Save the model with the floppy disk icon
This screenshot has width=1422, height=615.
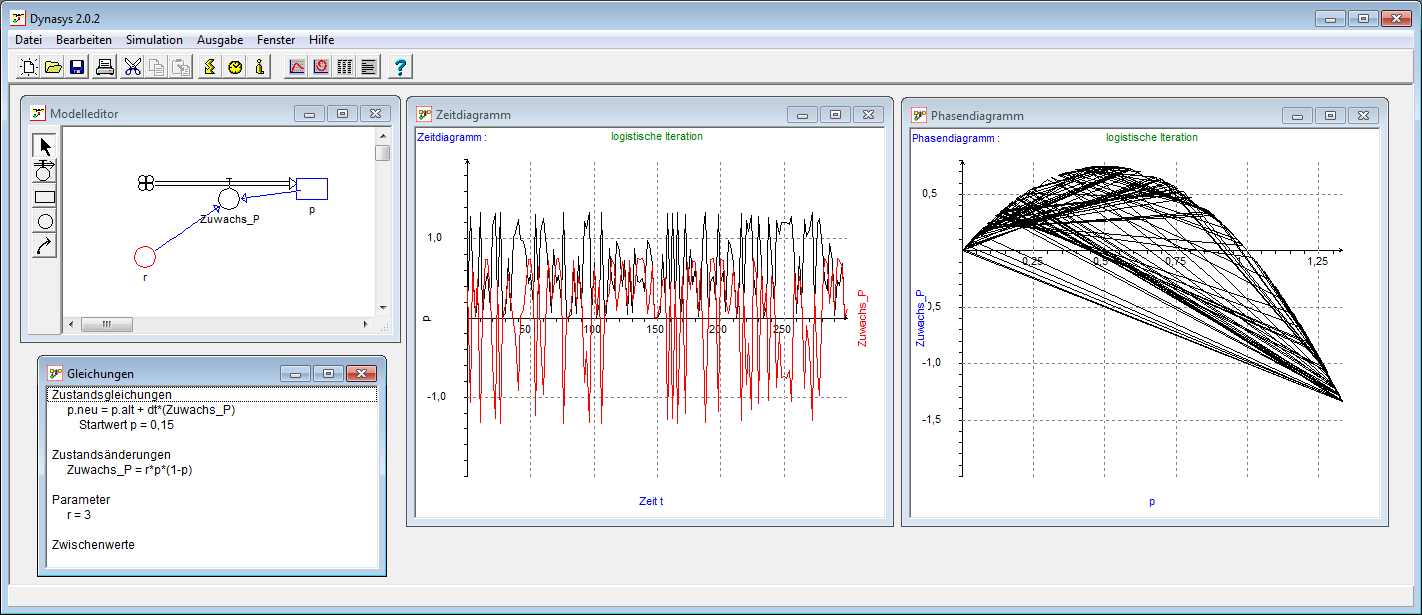pyautogui.click(x=77, y=67)
